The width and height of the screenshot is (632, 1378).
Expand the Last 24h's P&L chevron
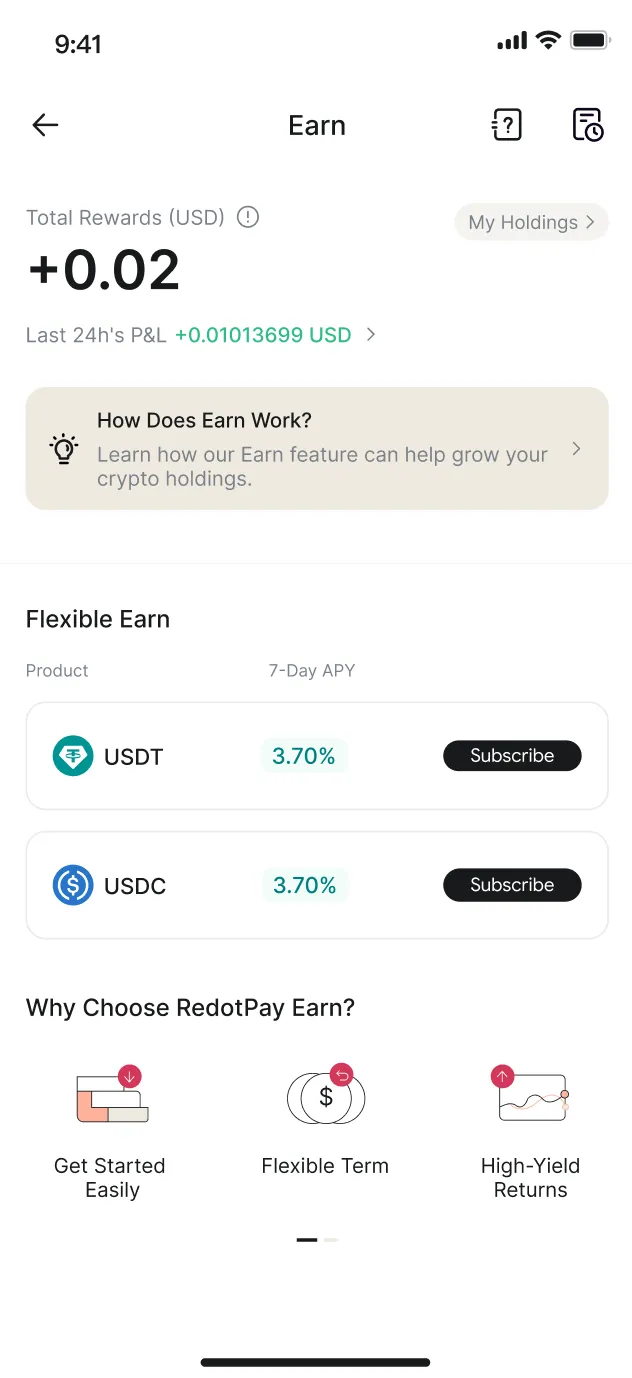click(370, 335)
